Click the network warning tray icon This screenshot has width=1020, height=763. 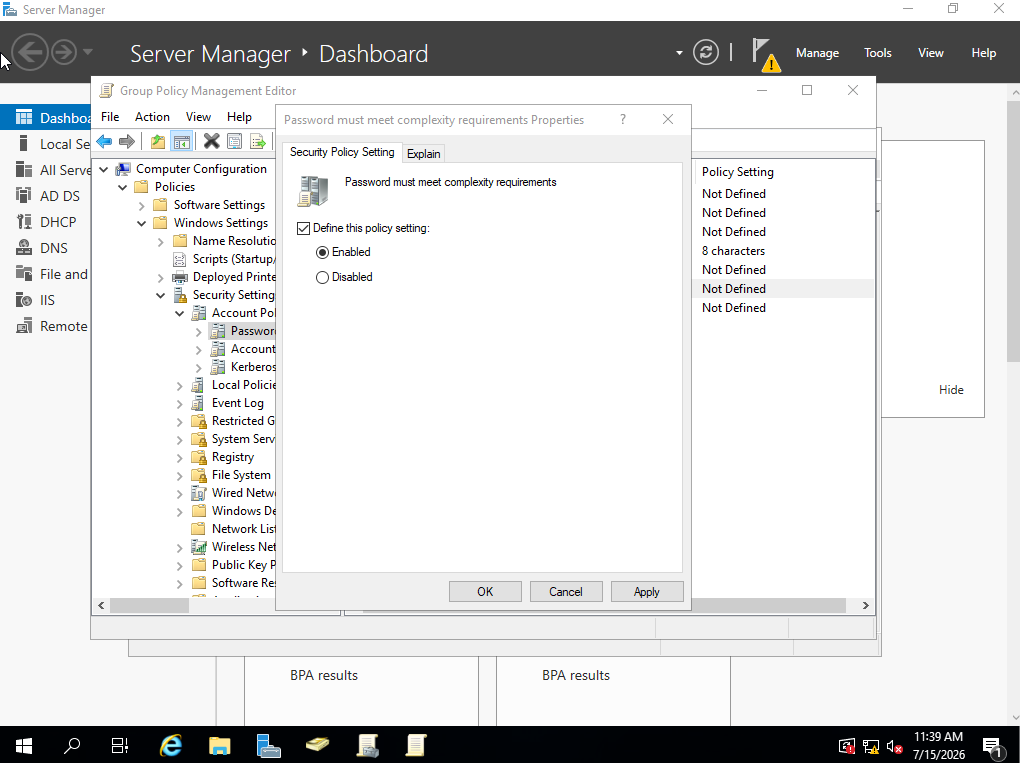point(871,746)
